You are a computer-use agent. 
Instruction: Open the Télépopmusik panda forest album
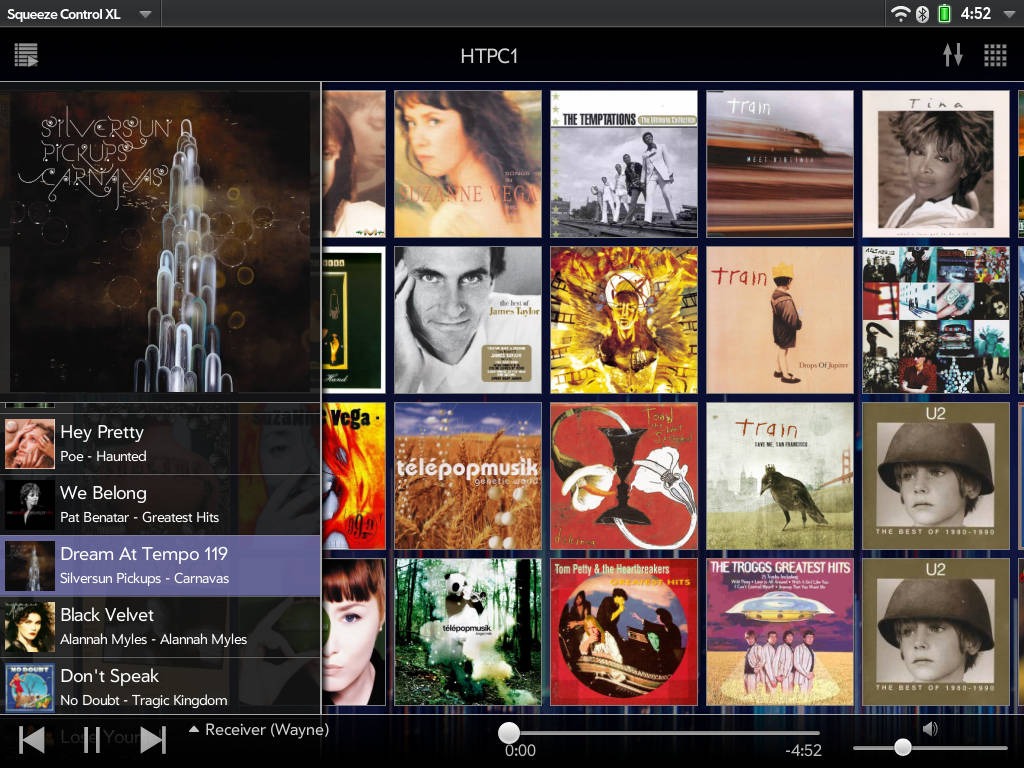click(468, 632)
